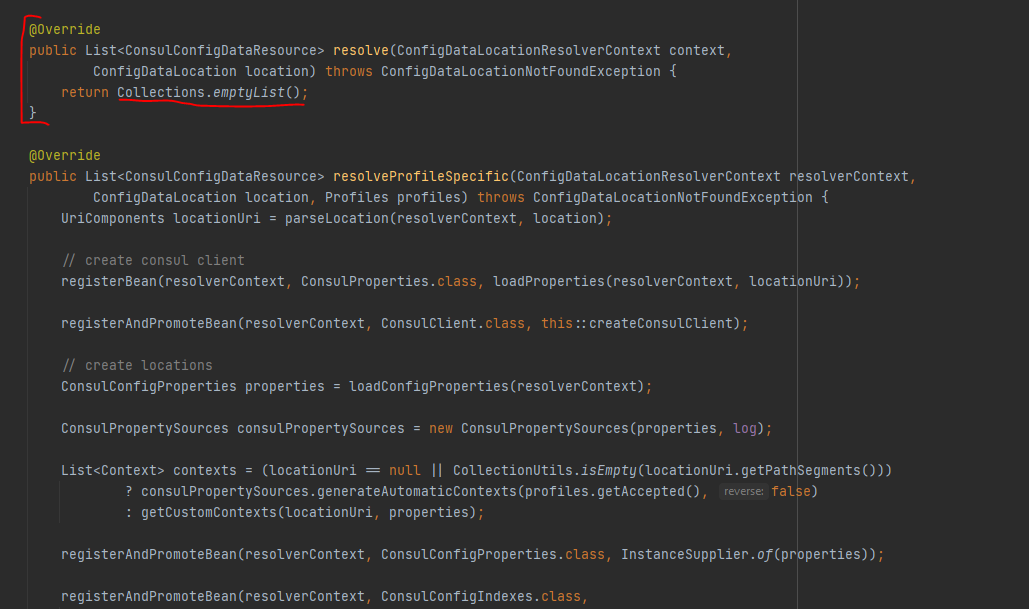Click the UriComponents type declaration
This screenshot has height=609, width=1029.
pyautogui.click(x=113, y=219)
